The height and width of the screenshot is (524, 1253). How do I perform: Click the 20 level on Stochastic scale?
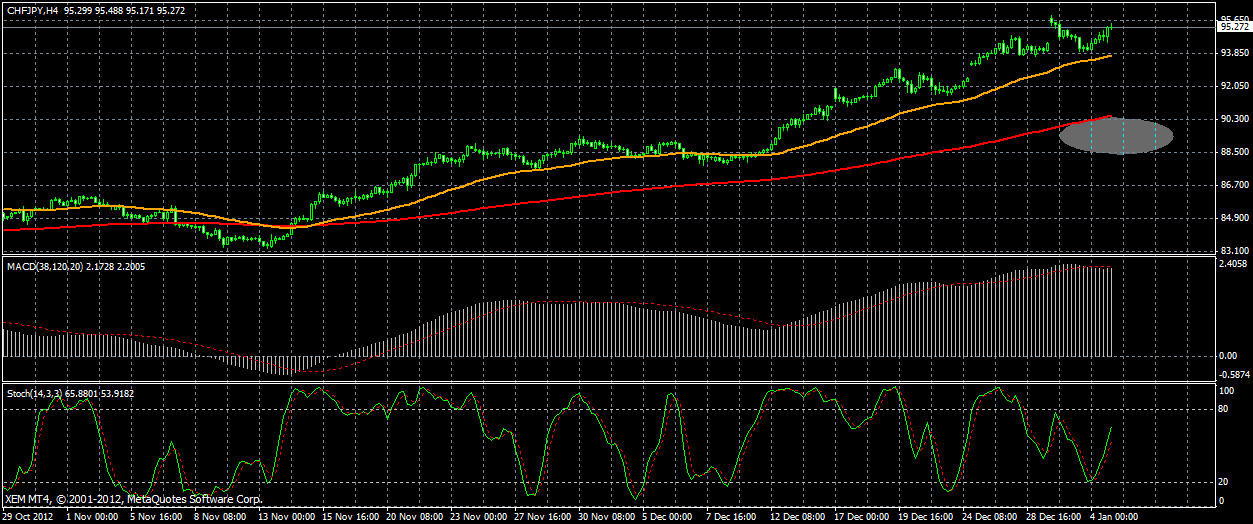(x=1224, y=481)
